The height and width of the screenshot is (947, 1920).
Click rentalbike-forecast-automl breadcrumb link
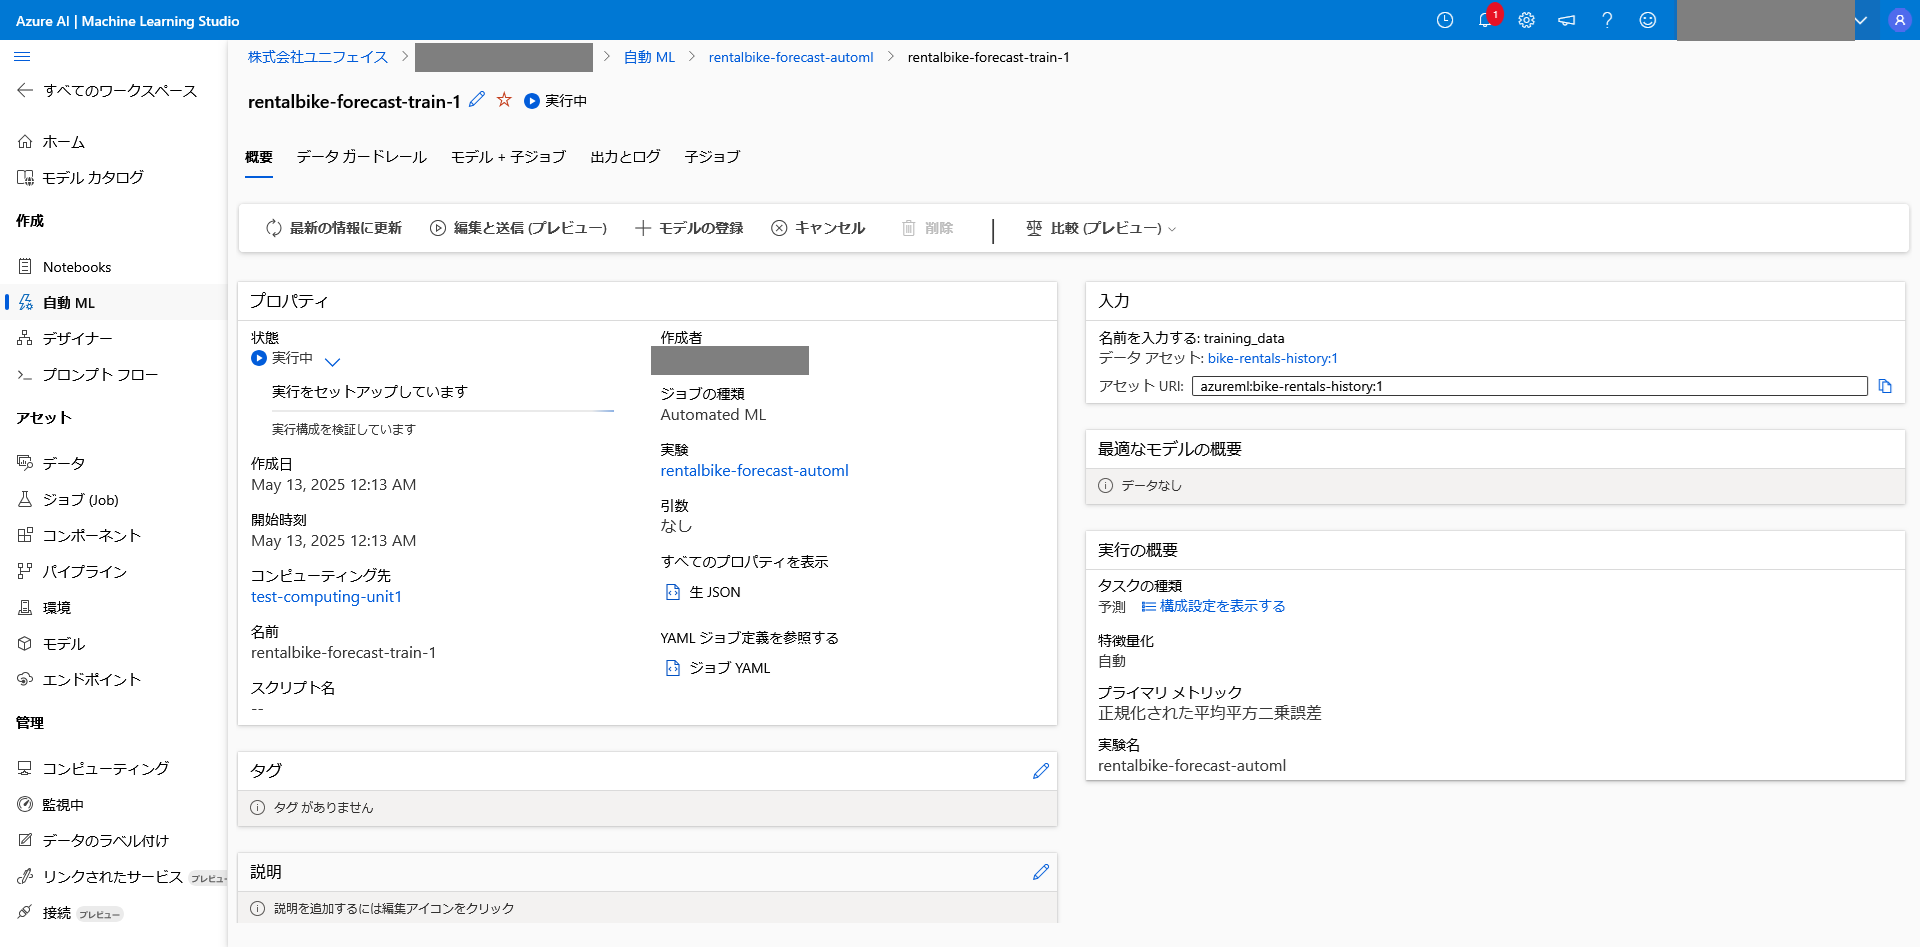pos(791,57)
